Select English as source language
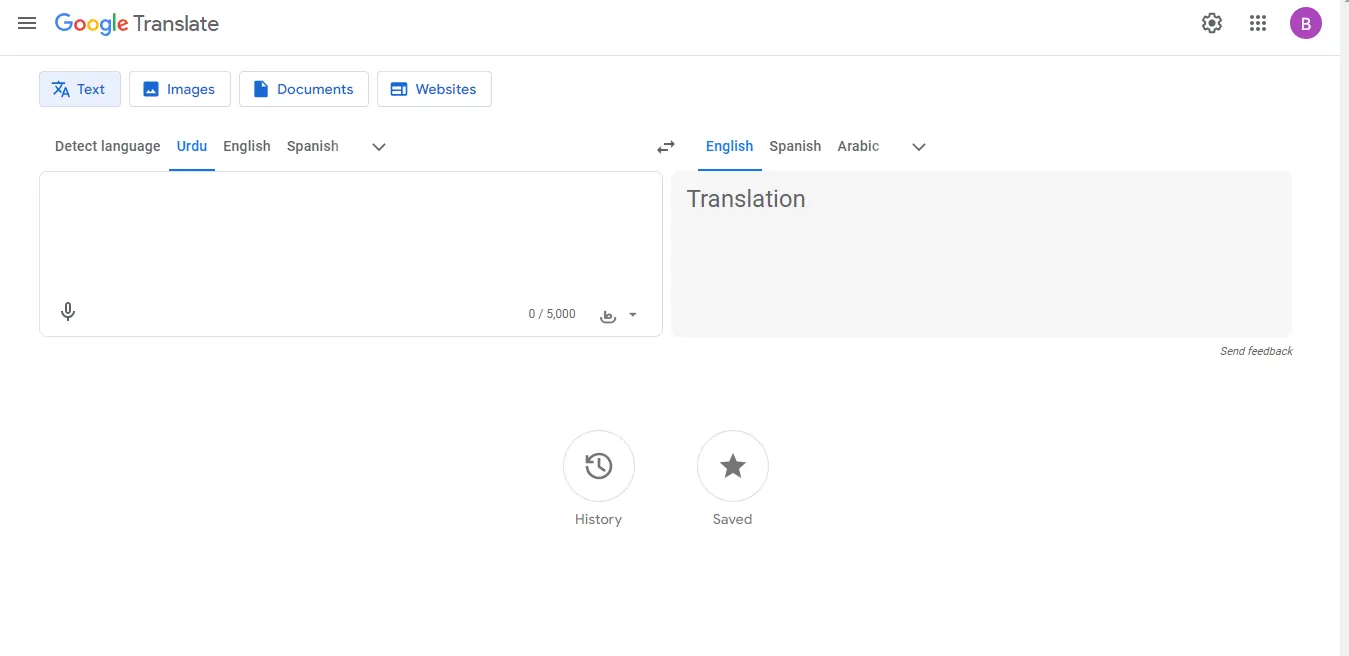1349x656 pixels. point(247,146)
